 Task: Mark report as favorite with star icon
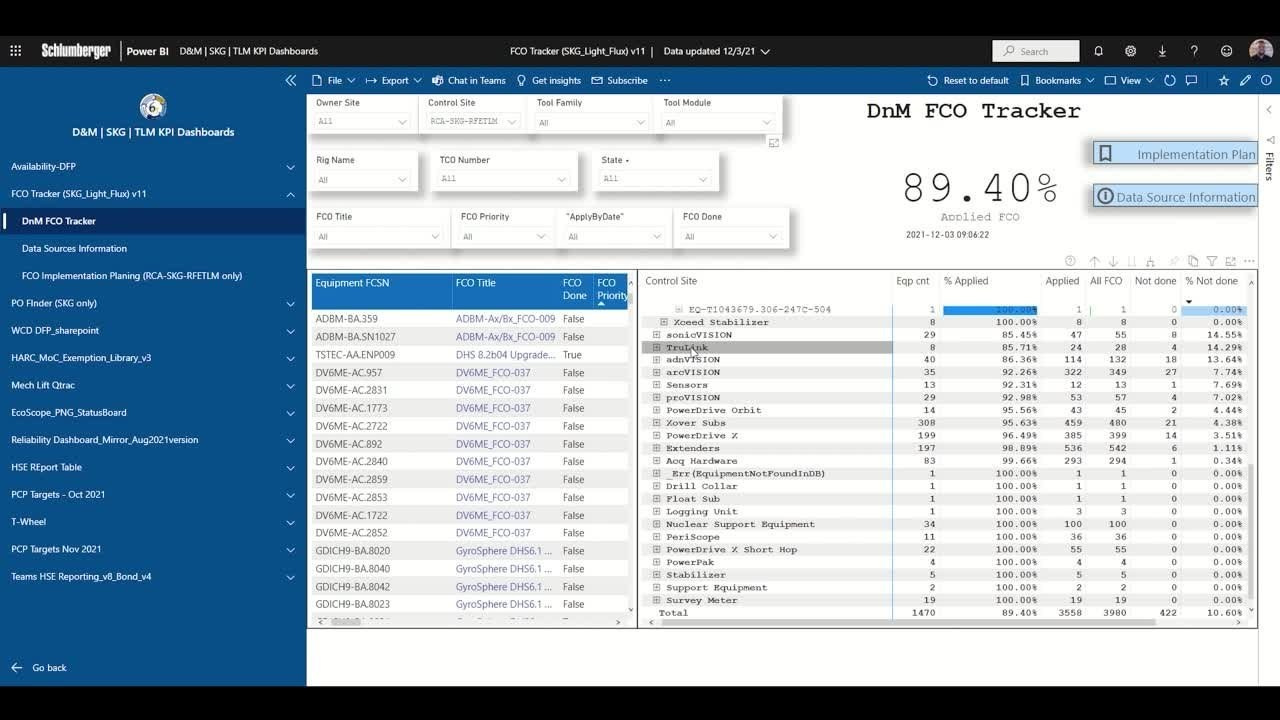[x=1224, y=80]
